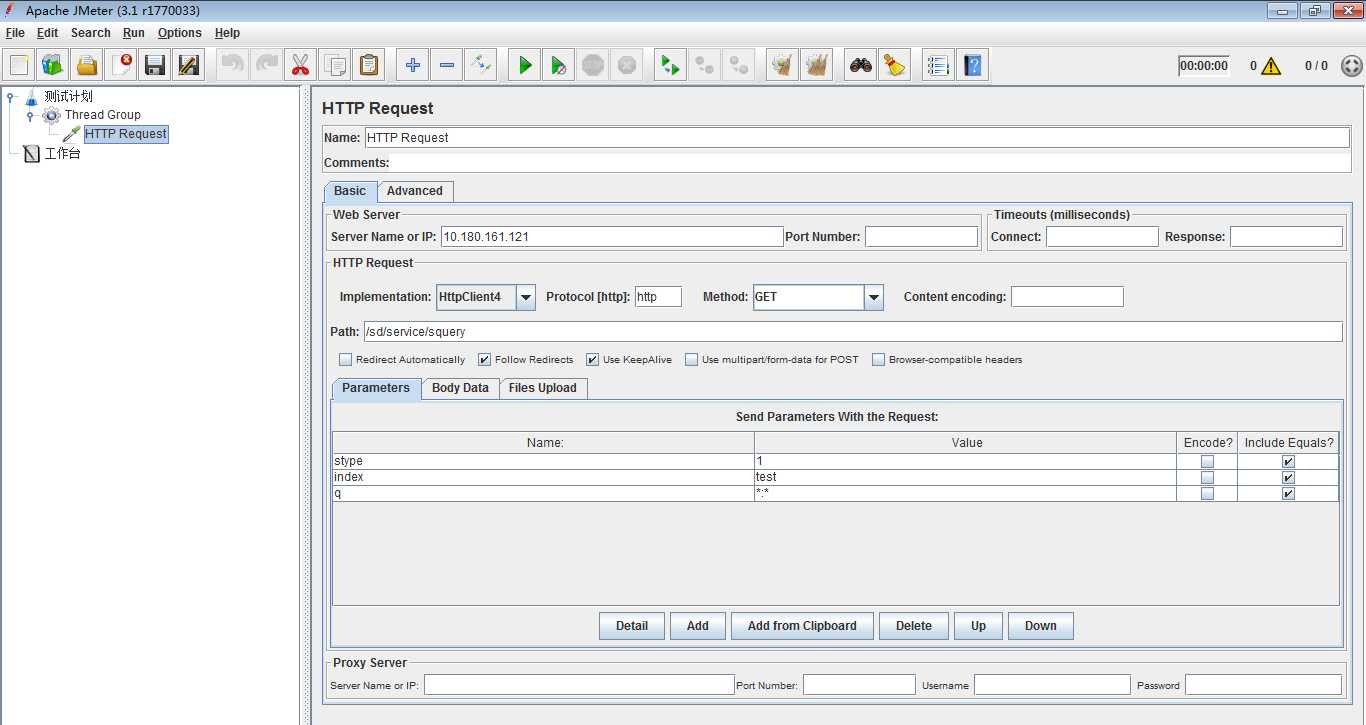Open the Function Helper dialog icon
1366x725 pixels.
click(x=939, y=66)
